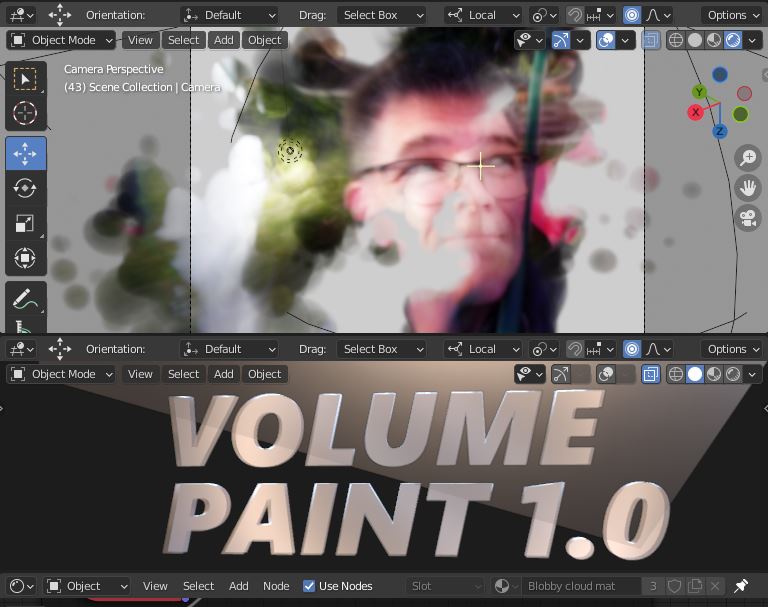768x607 pixels.
Task: Toggle overlays in the top viewport
Action: (606, 40)
